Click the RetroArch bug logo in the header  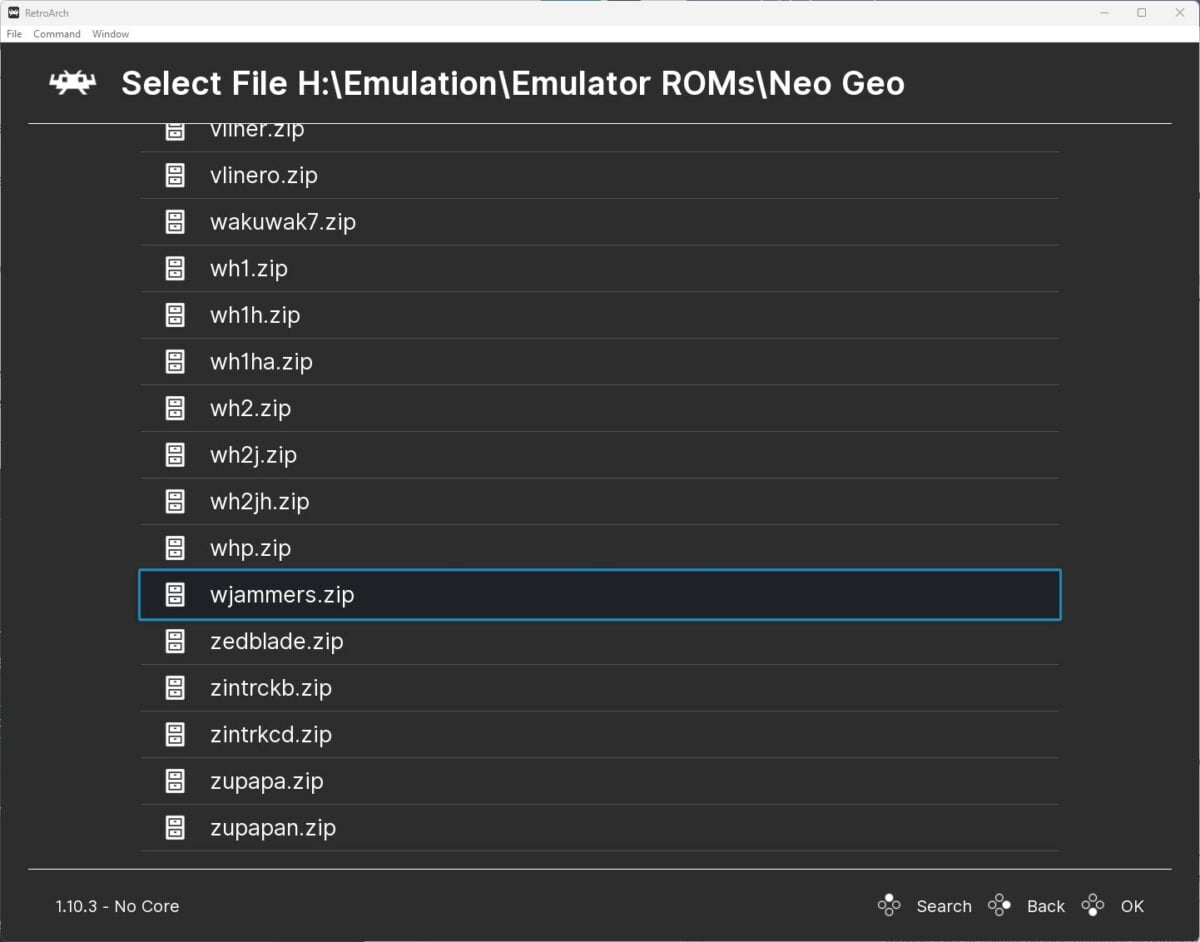coord(71,83)
